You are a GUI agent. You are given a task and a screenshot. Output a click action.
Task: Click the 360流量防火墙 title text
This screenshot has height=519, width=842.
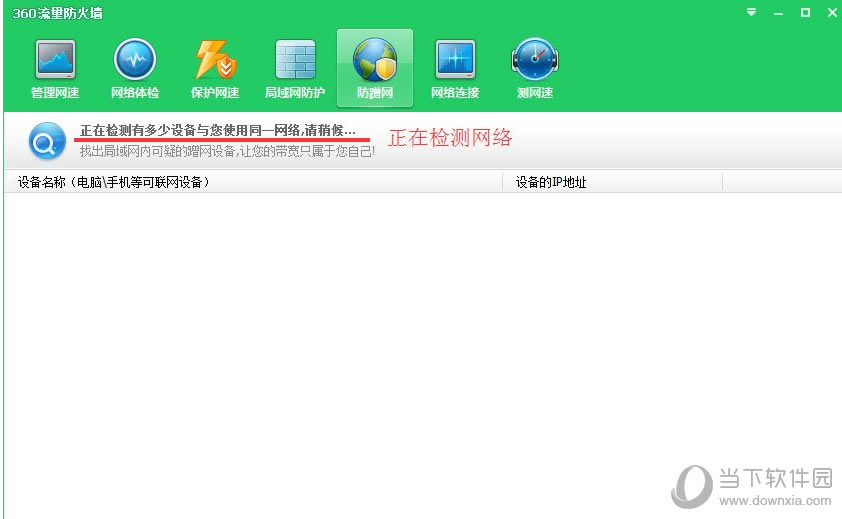tap(57, 13)
